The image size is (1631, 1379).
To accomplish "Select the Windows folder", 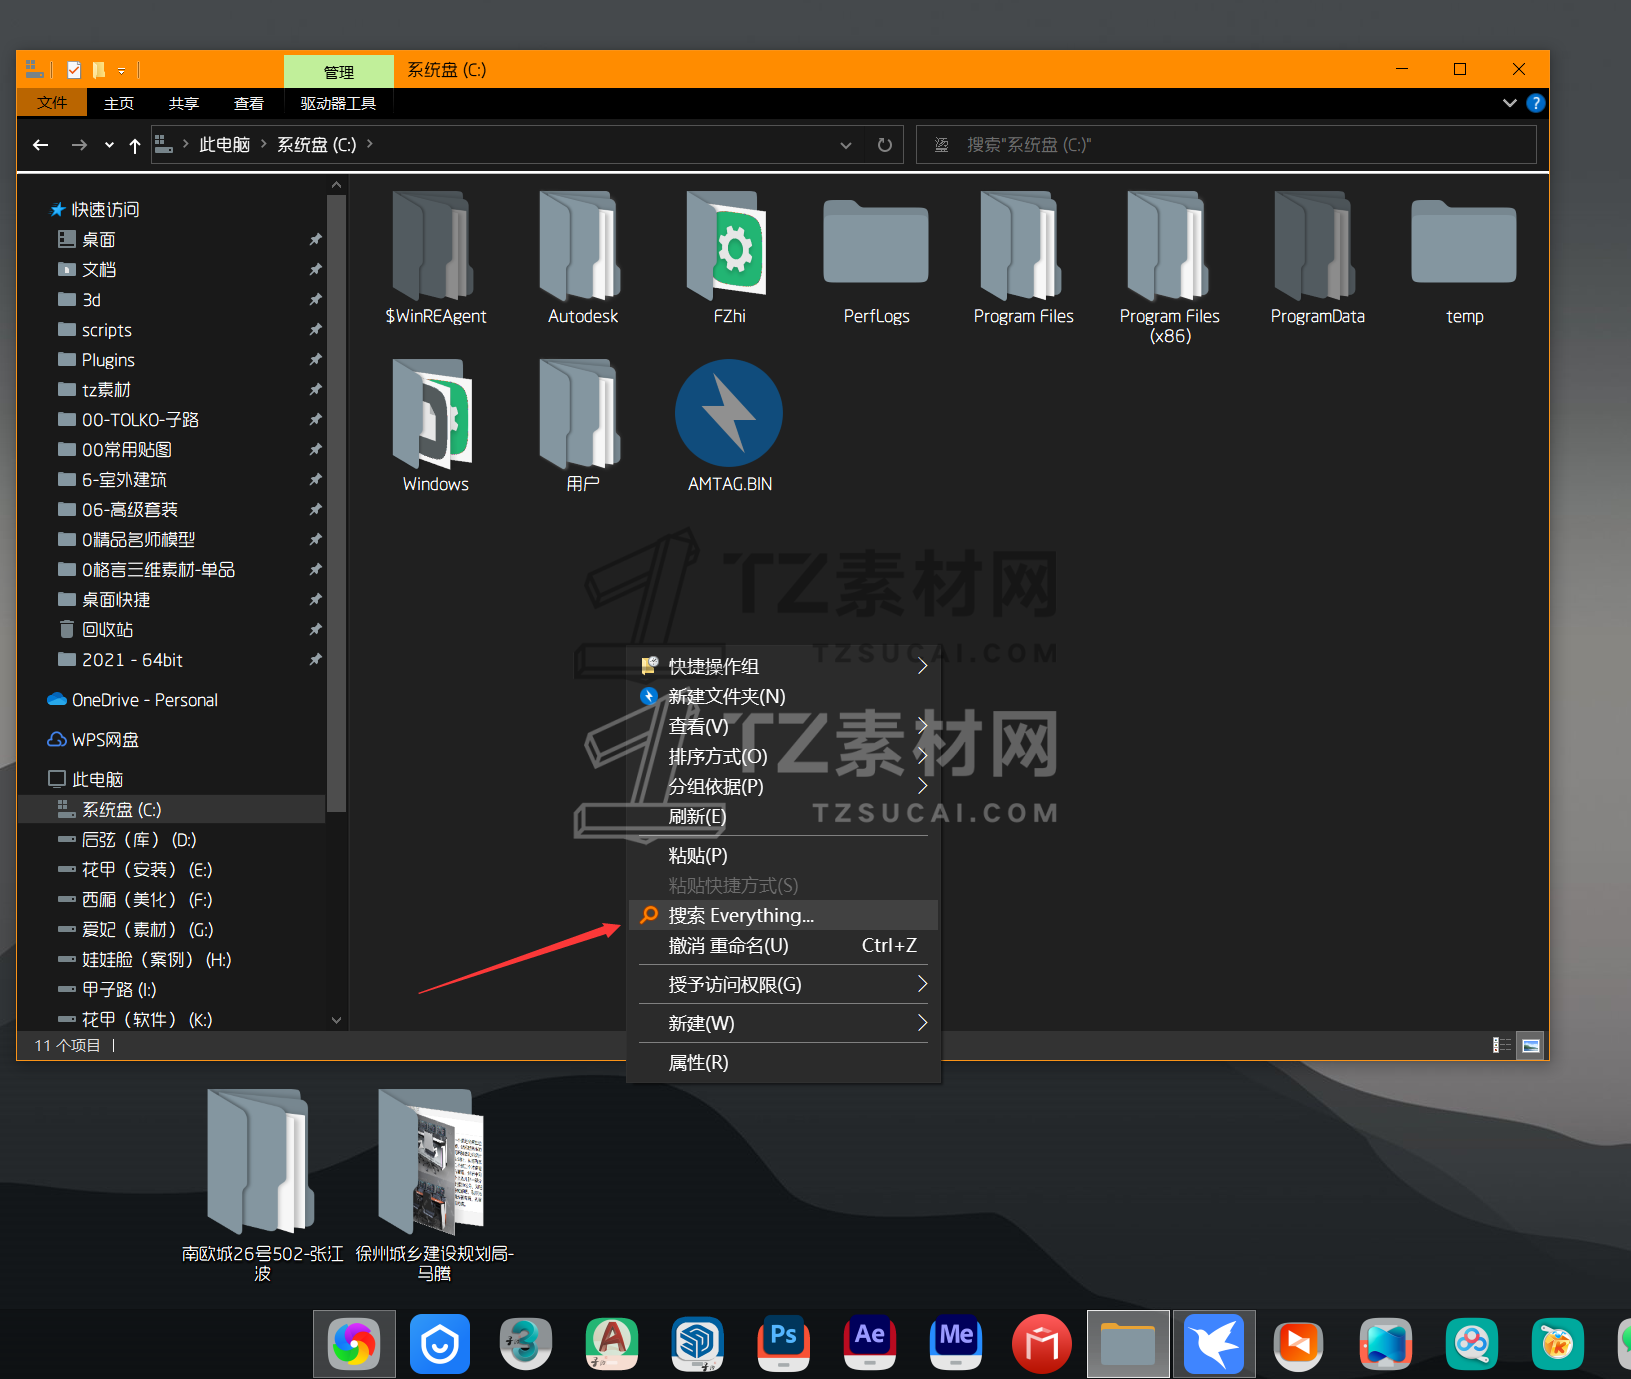I will click(x=436, y=426).
